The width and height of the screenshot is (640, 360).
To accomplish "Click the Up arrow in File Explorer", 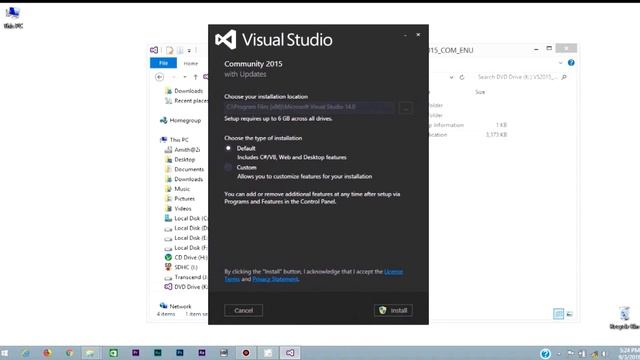I will point(196,77).
